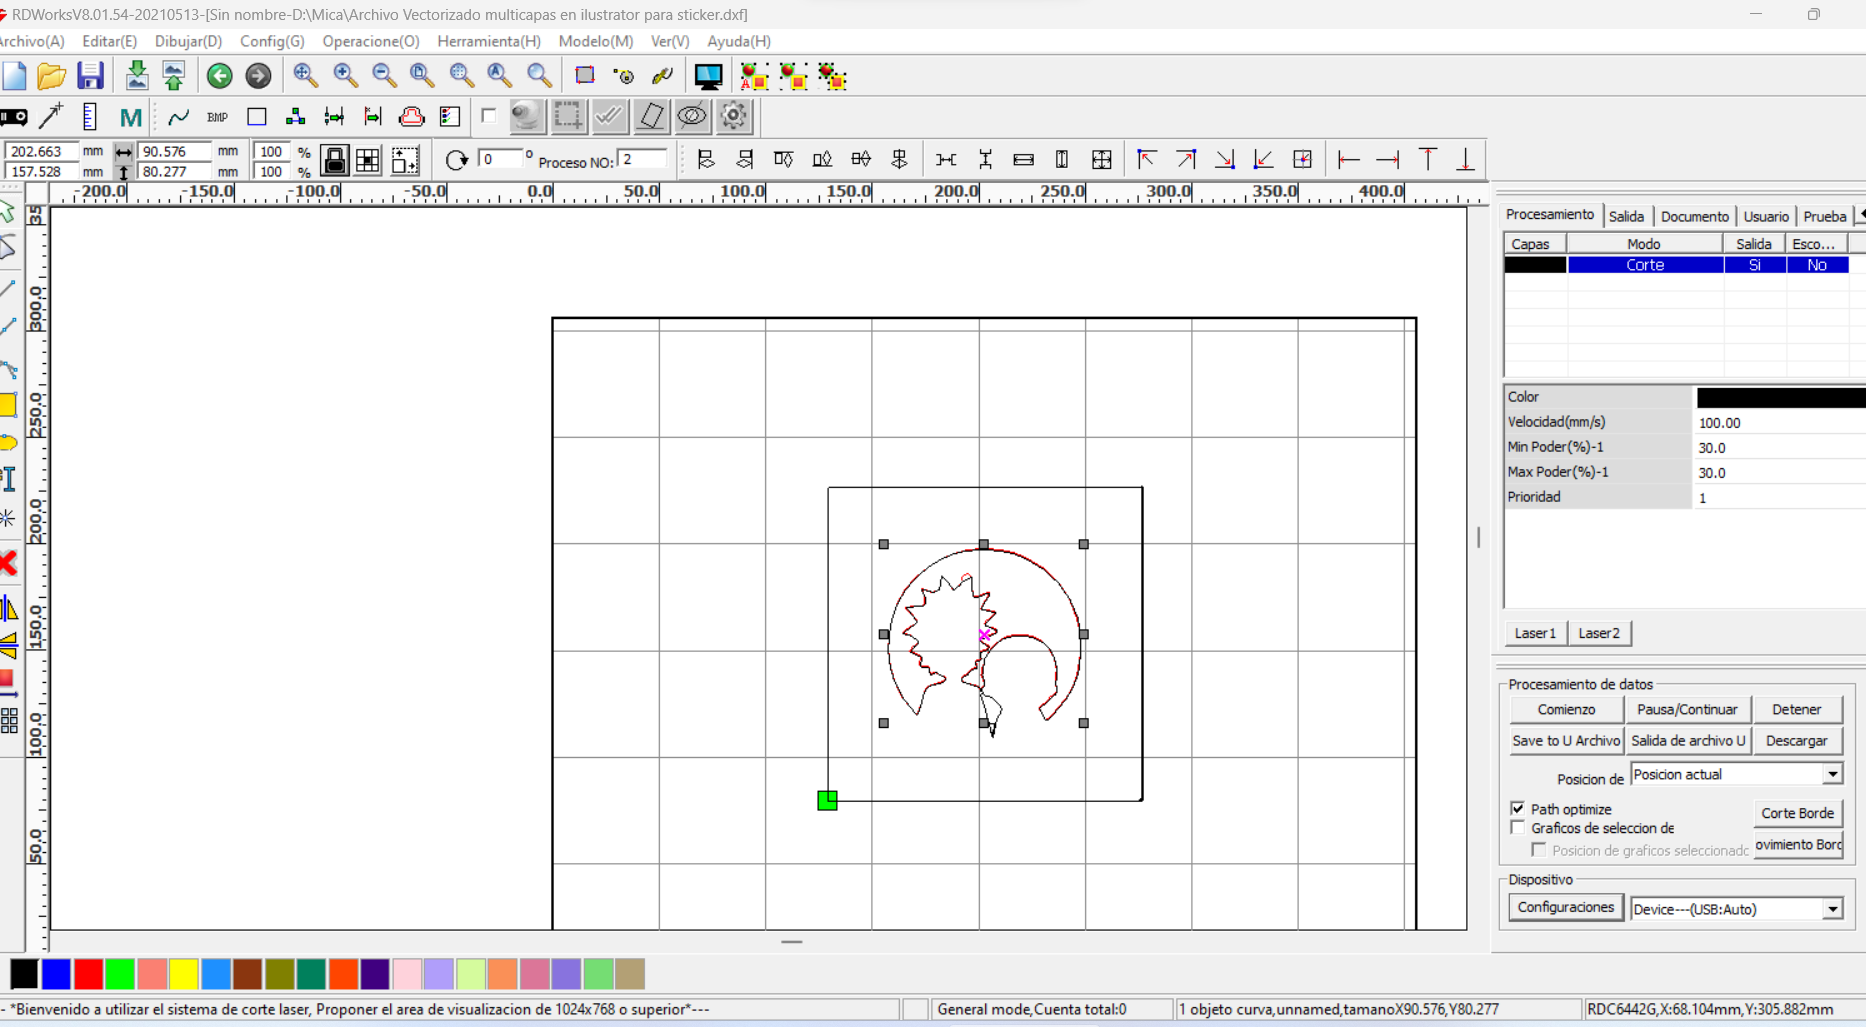The image size is (1866, 1027).
Task: Click the rotate icon next to the angle field
Action: pos(456,160)
